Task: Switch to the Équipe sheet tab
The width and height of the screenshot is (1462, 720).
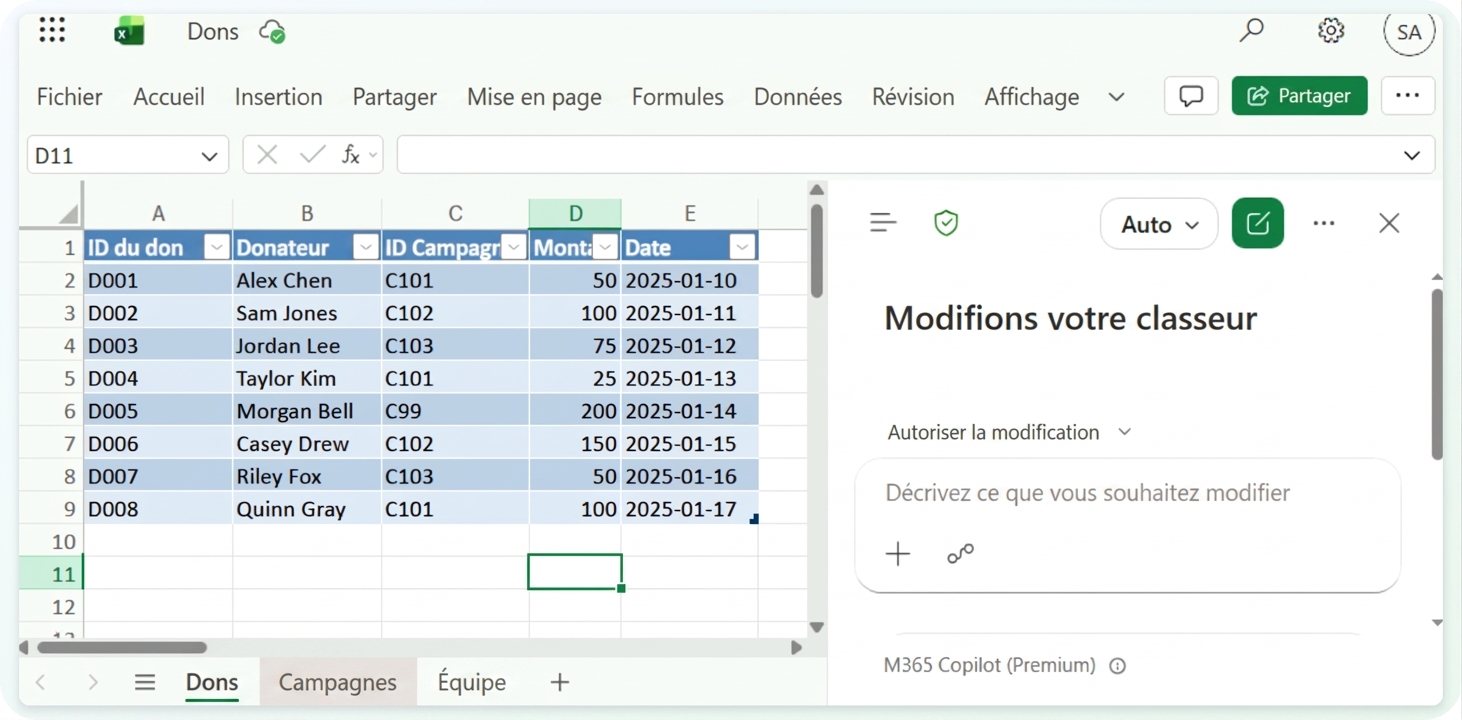Action: pos(471,682)
